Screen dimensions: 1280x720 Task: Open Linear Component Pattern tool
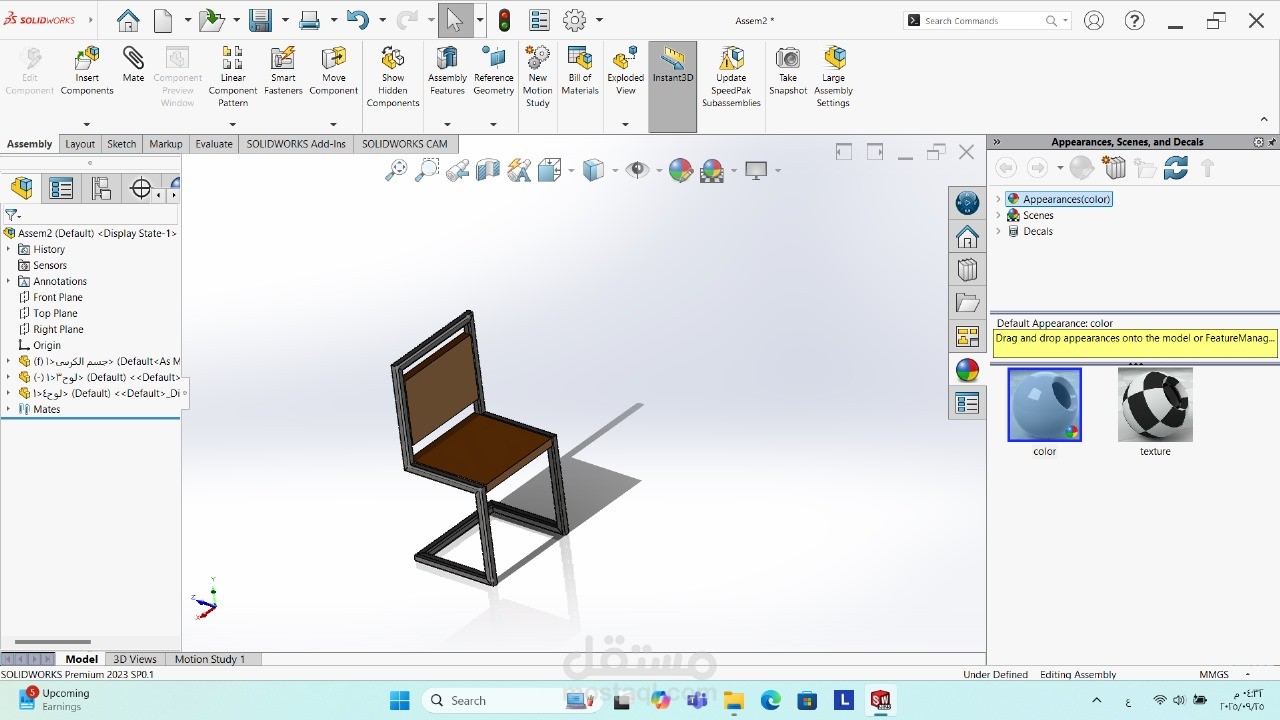(x=233, y=77)
